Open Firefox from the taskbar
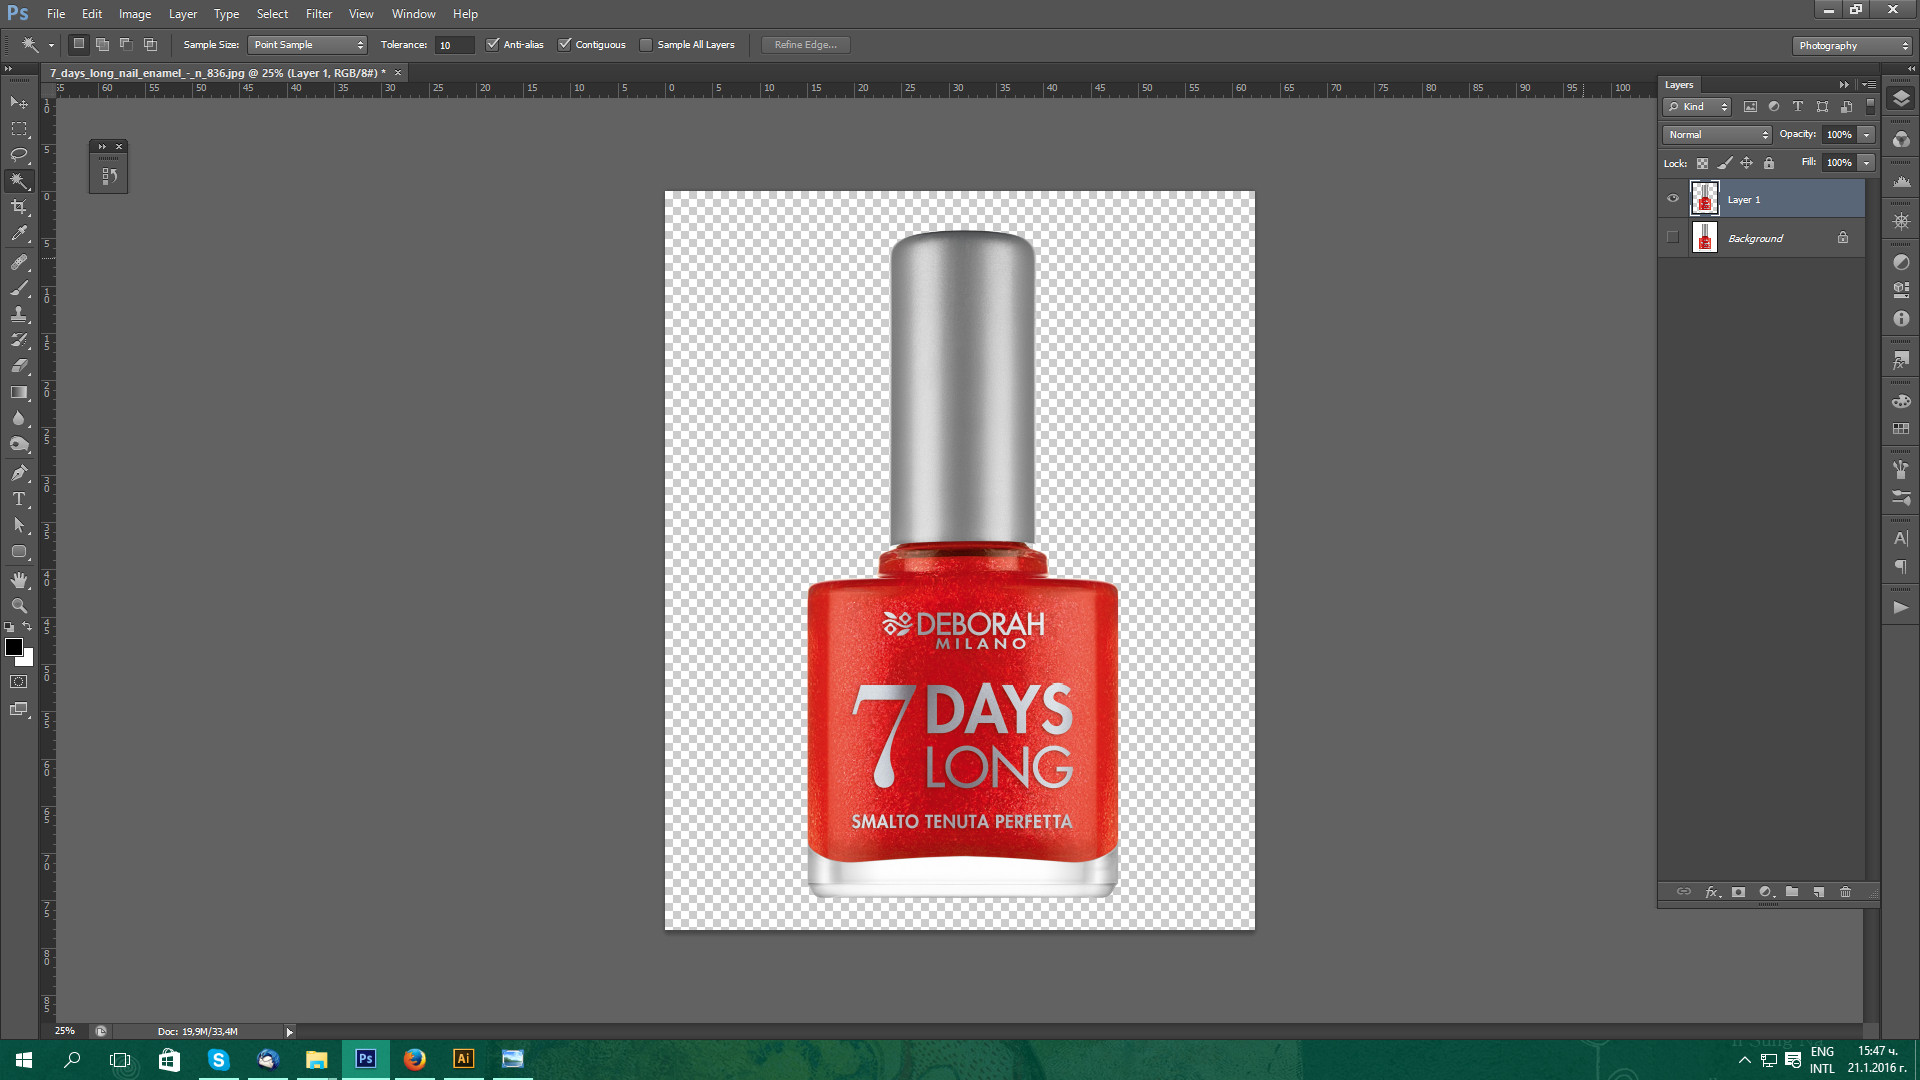The width and height of the screenshot is (1920, 1080). pos(415,1059)
